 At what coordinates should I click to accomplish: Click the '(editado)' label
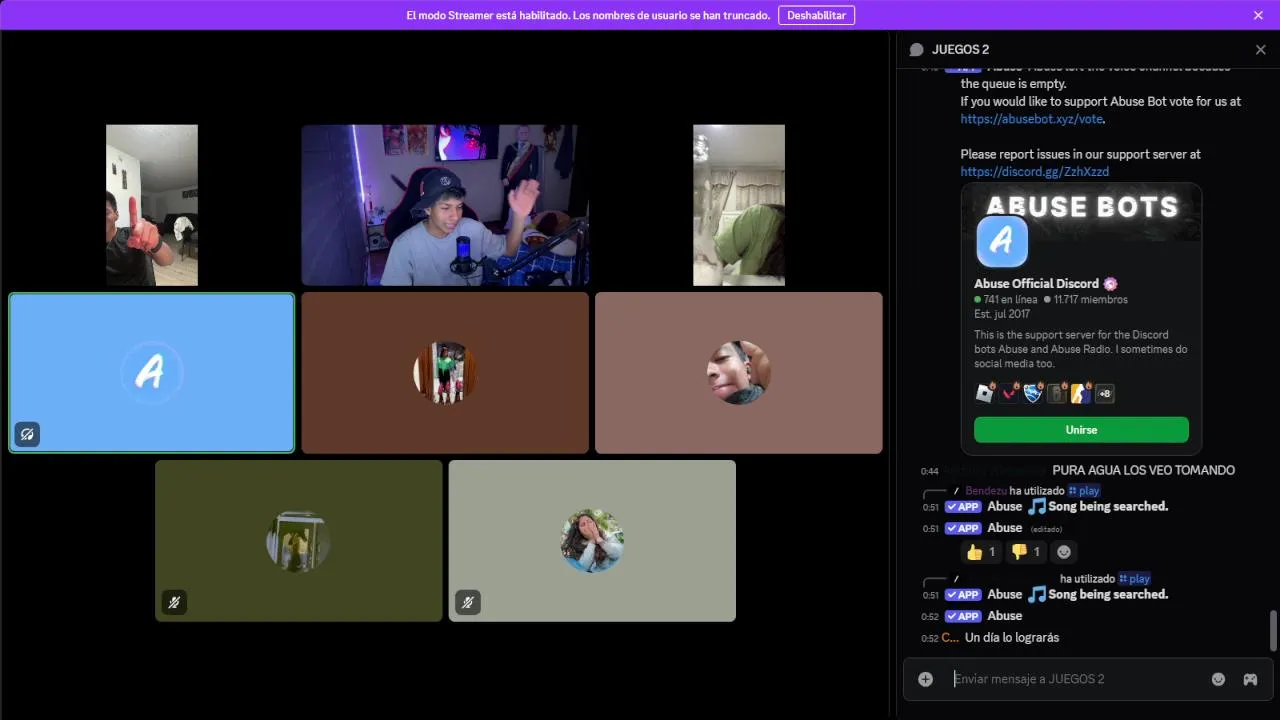point(1046,529)
